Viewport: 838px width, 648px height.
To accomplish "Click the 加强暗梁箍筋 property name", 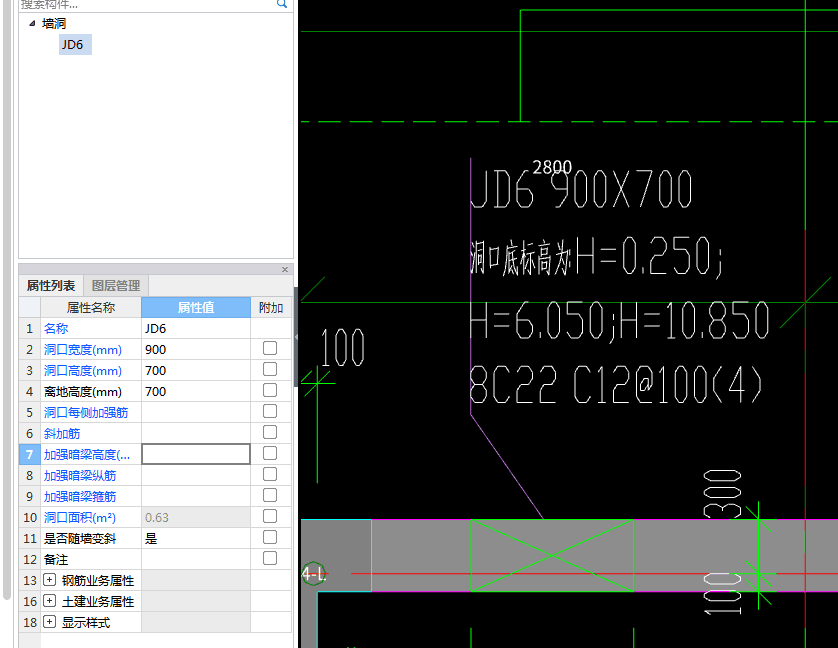I will (x=80, y=497).
